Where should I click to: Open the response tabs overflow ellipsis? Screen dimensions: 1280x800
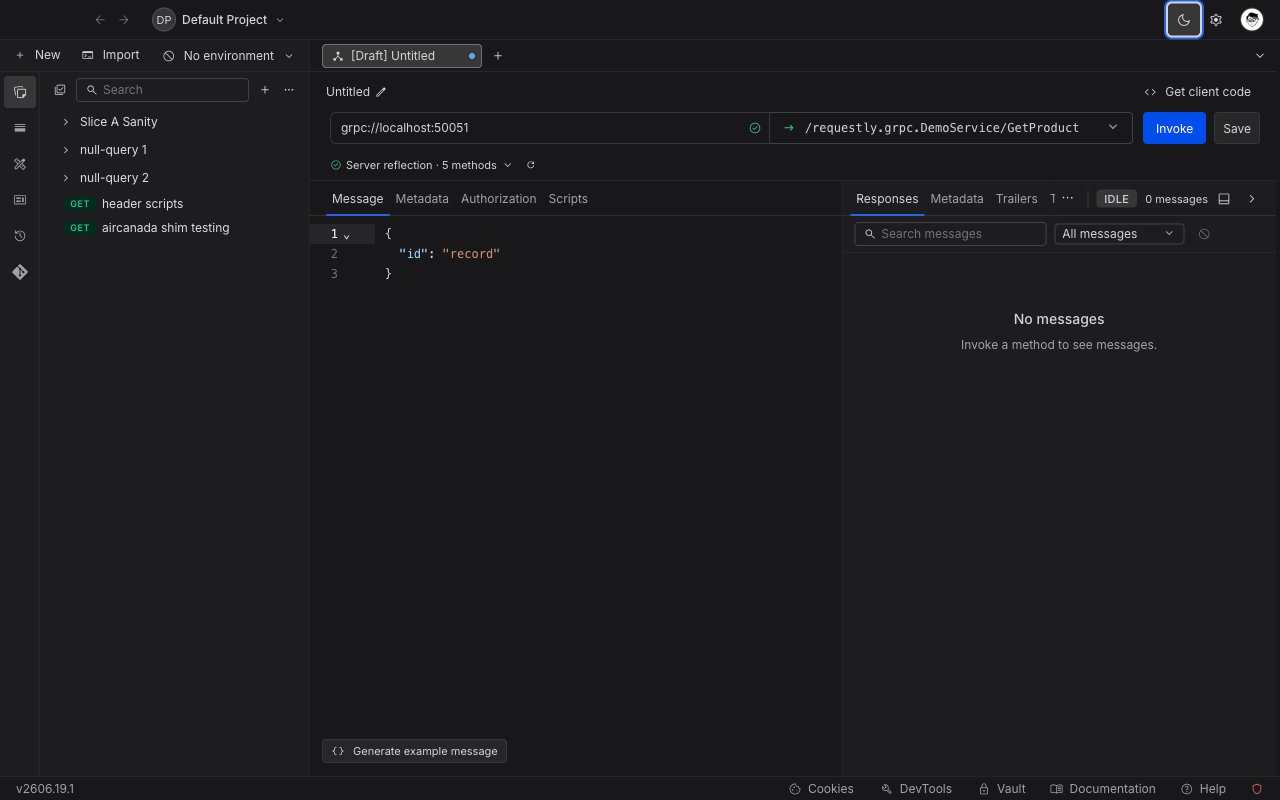pos(1068,199)
